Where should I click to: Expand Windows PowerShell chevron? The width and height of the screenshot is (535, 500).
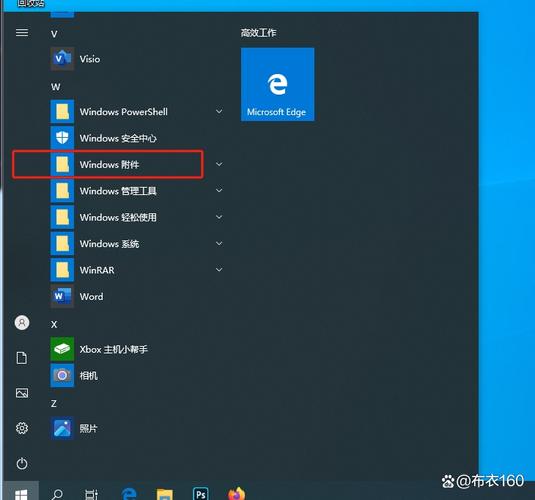point(219,111)
